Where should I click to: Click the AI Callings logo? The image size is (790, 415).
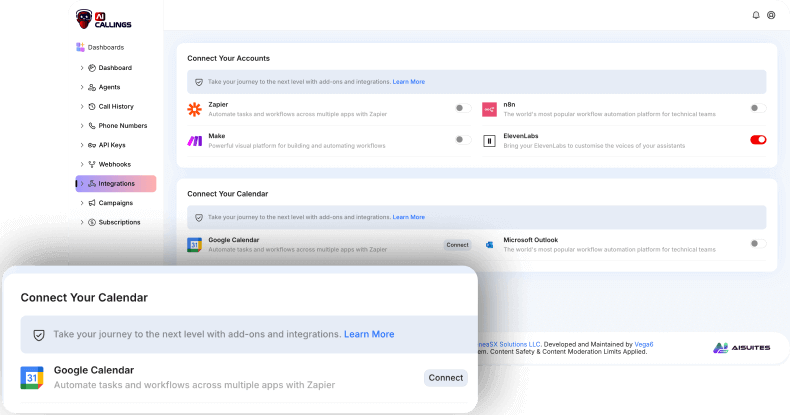point(103,19)
